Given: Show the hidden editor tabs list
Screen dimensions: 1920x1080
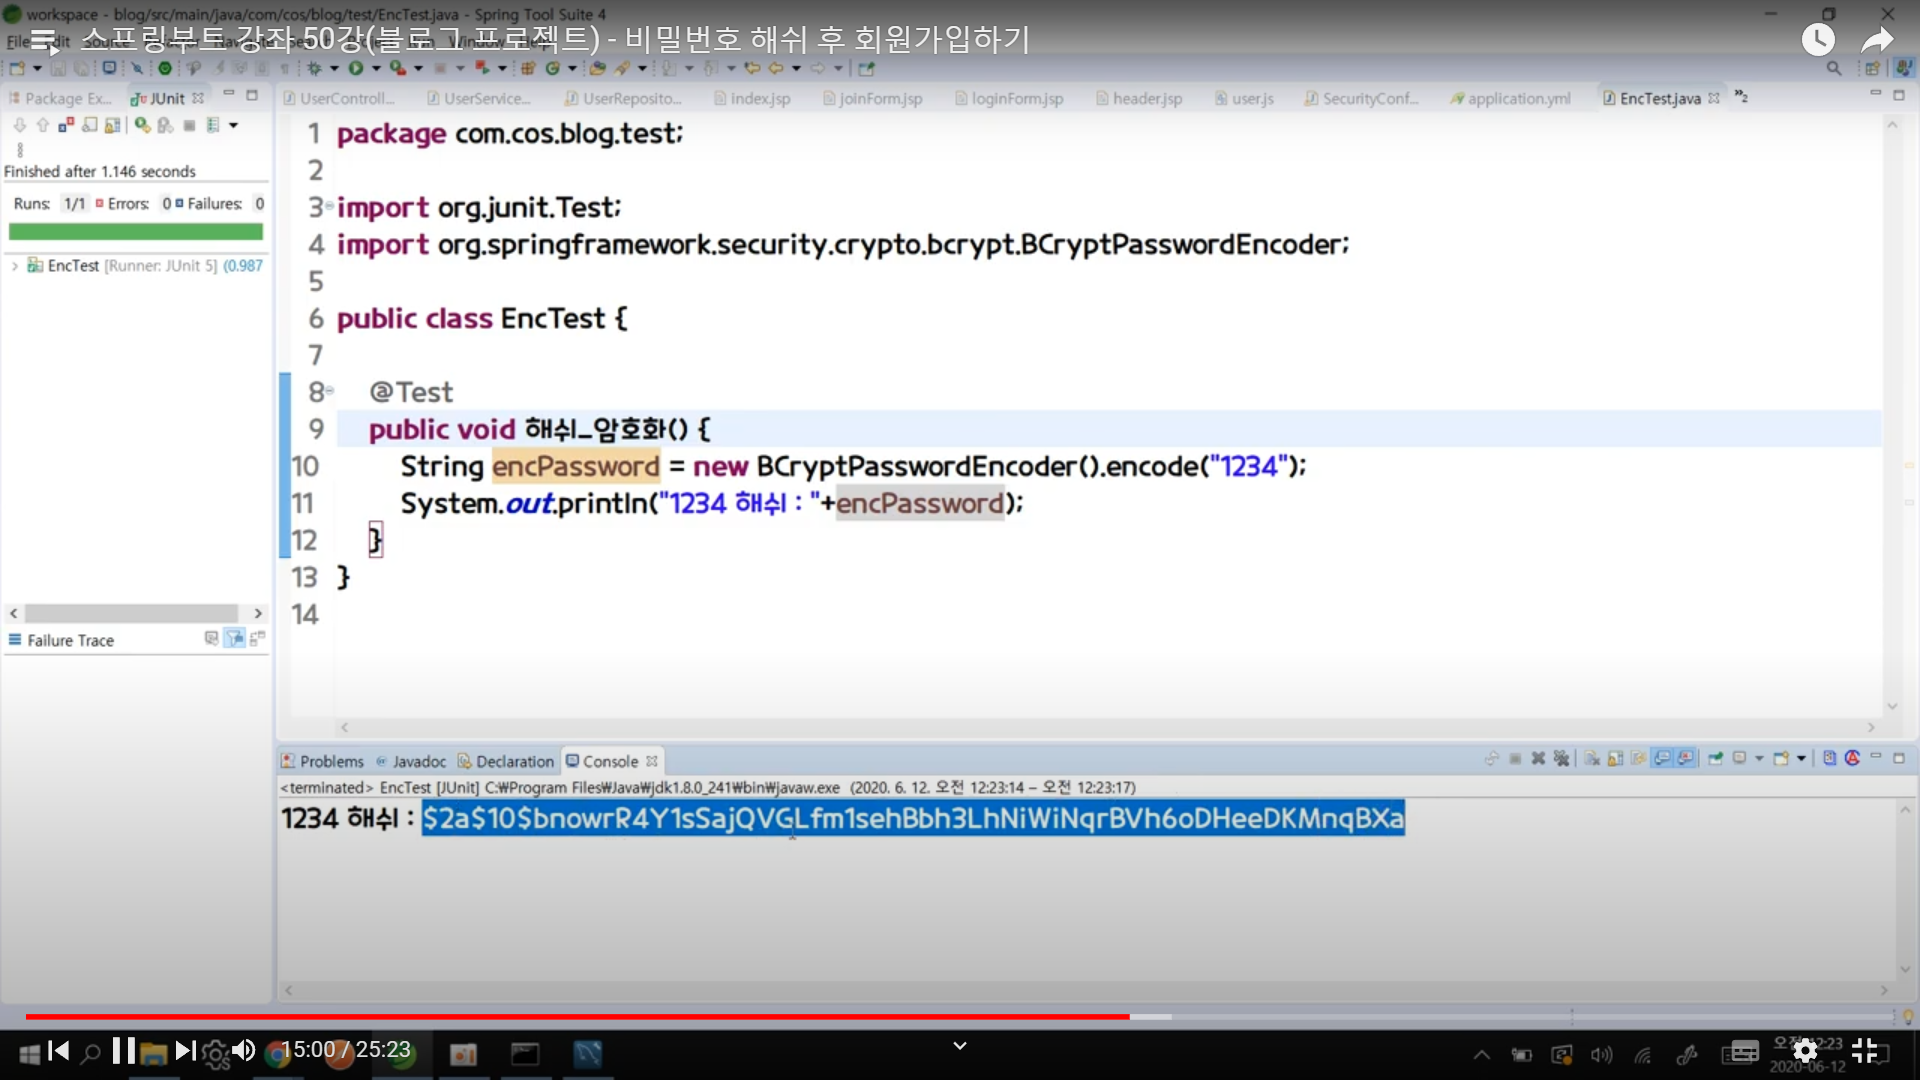Looking at the screenshot, I should coord(1741,96).
